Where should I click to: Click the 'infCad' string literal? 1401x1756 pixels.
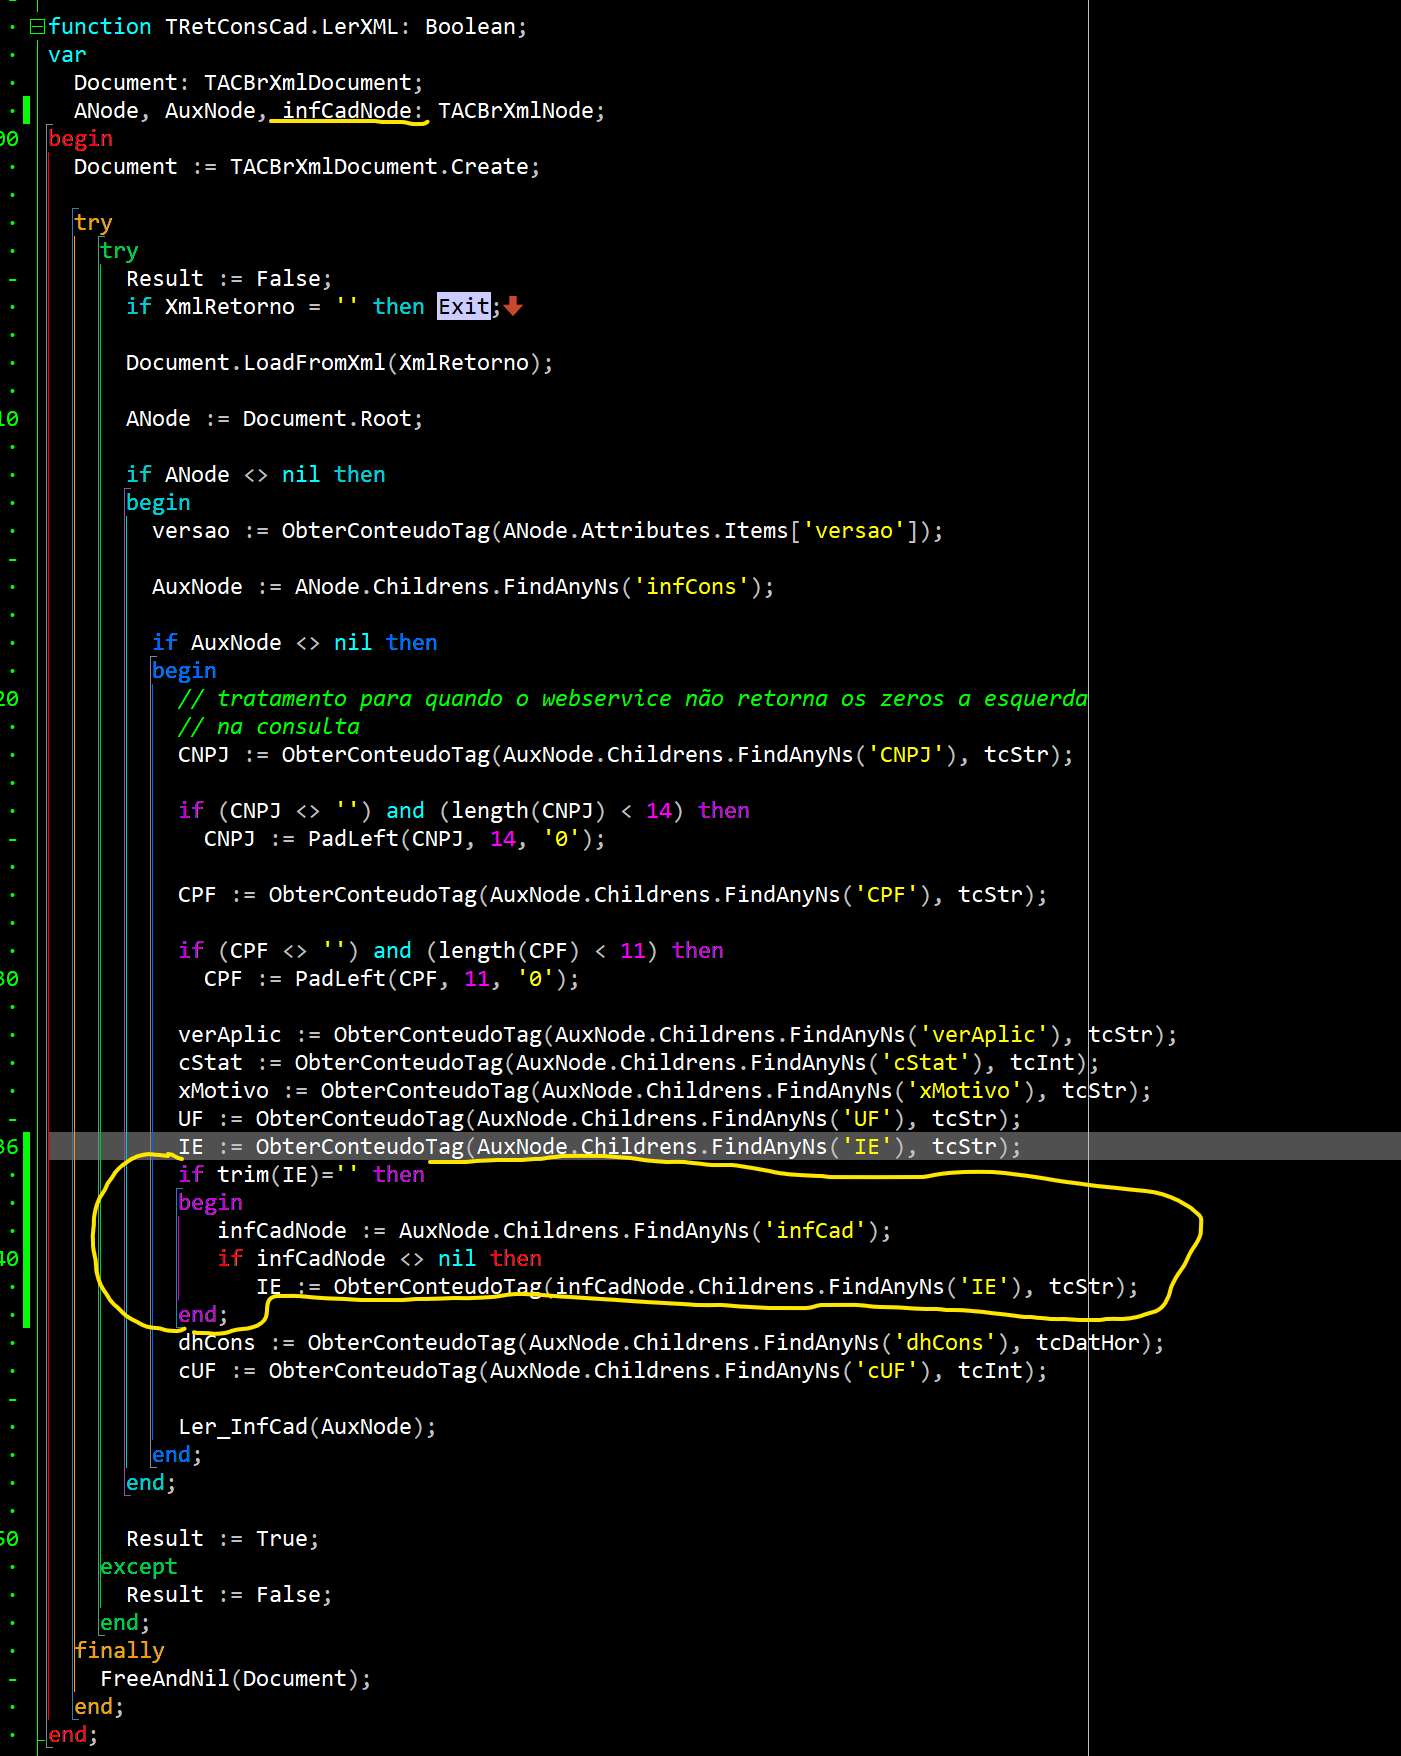click(815, 1231)
